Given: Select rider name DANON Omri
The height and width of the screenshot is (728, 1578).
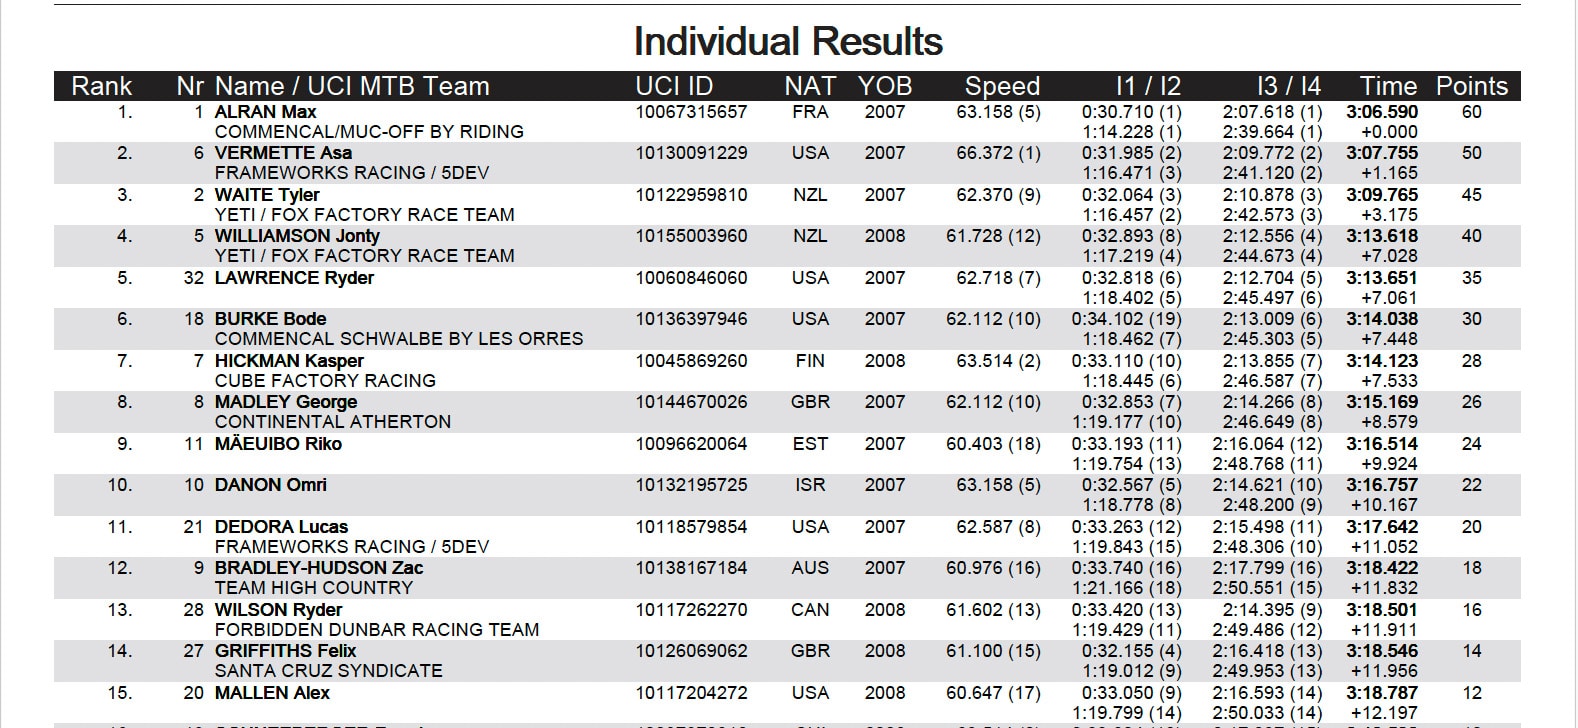Looking at the screenshot, I should [270, 485].
